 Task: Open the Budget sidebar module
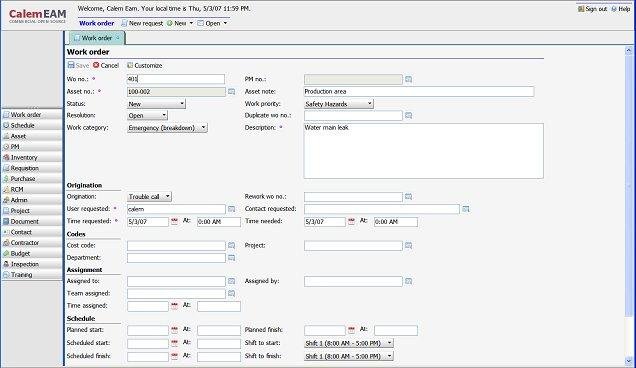pos(32,254)
